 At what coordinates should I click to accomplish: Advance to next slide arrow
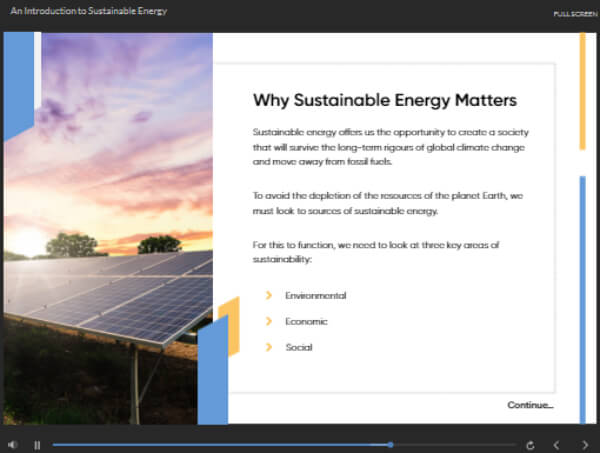tap(585, 445)
